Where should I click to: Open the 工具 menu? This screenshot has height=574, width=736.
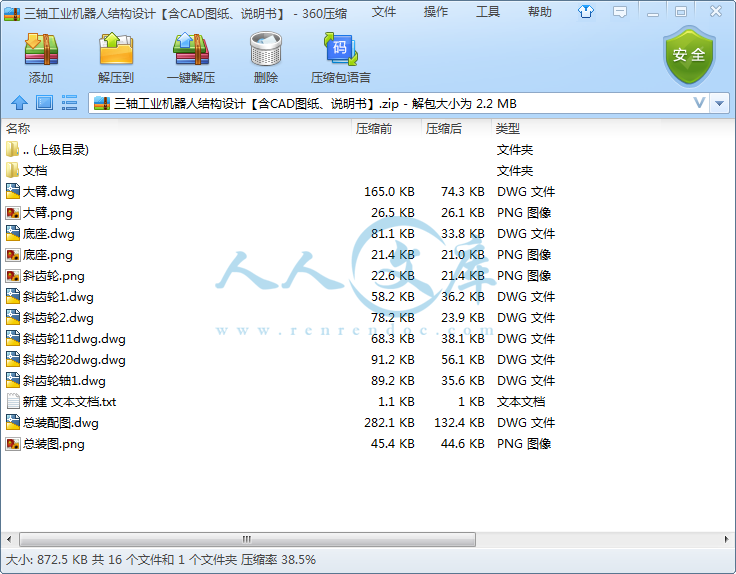click(488, 12)
